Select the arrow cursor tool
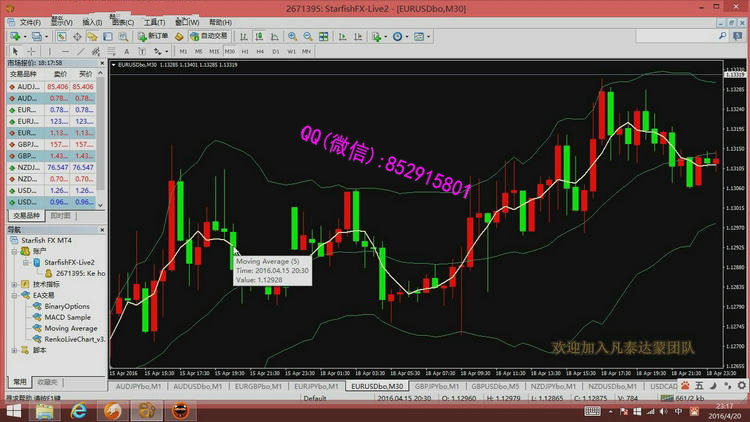Image resolution: width=750 pixels, height=422 pixels. click(13, 51)
